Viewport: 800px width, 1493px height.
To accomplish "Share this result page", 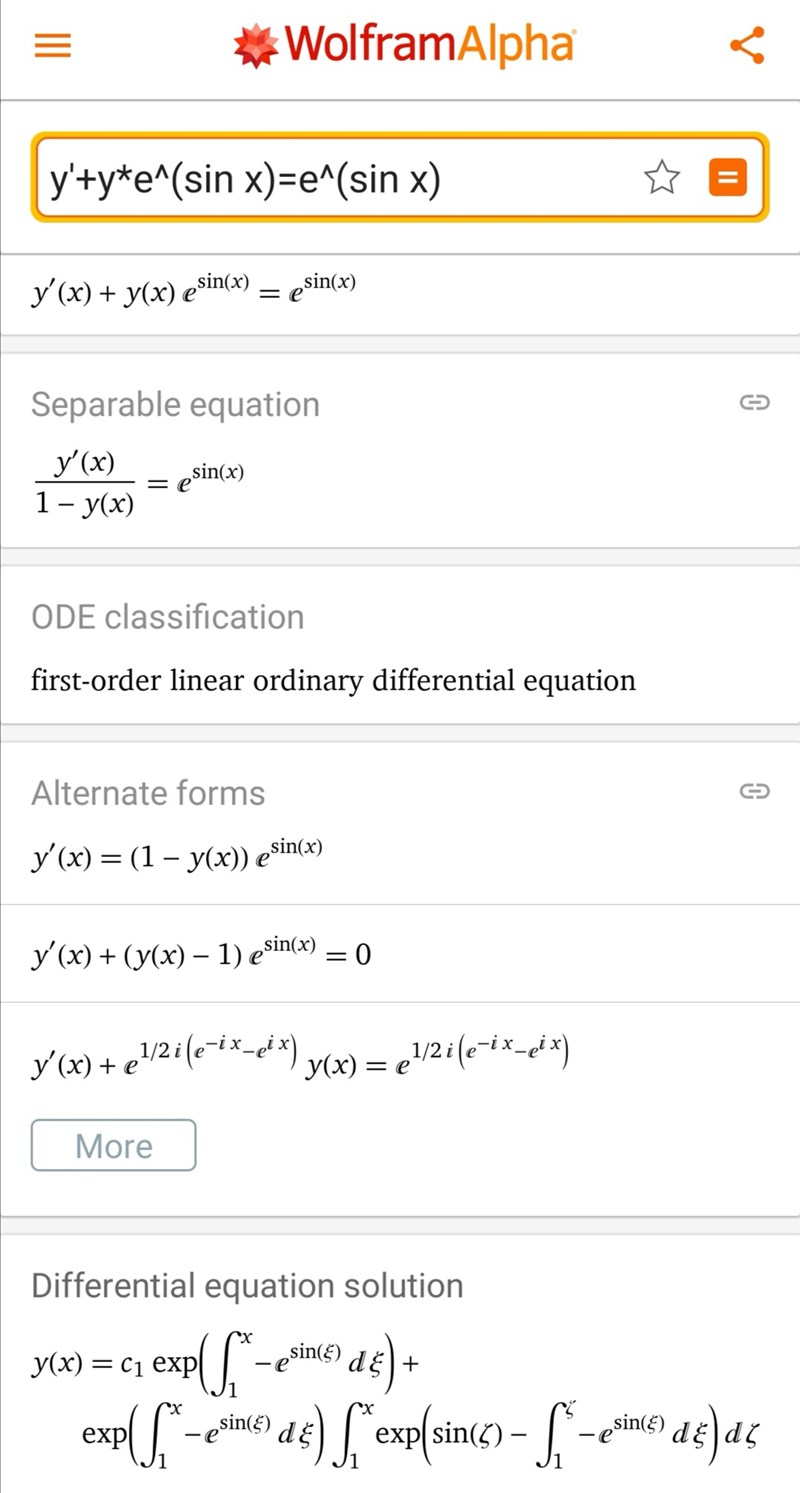I will [x=747, y=46].
